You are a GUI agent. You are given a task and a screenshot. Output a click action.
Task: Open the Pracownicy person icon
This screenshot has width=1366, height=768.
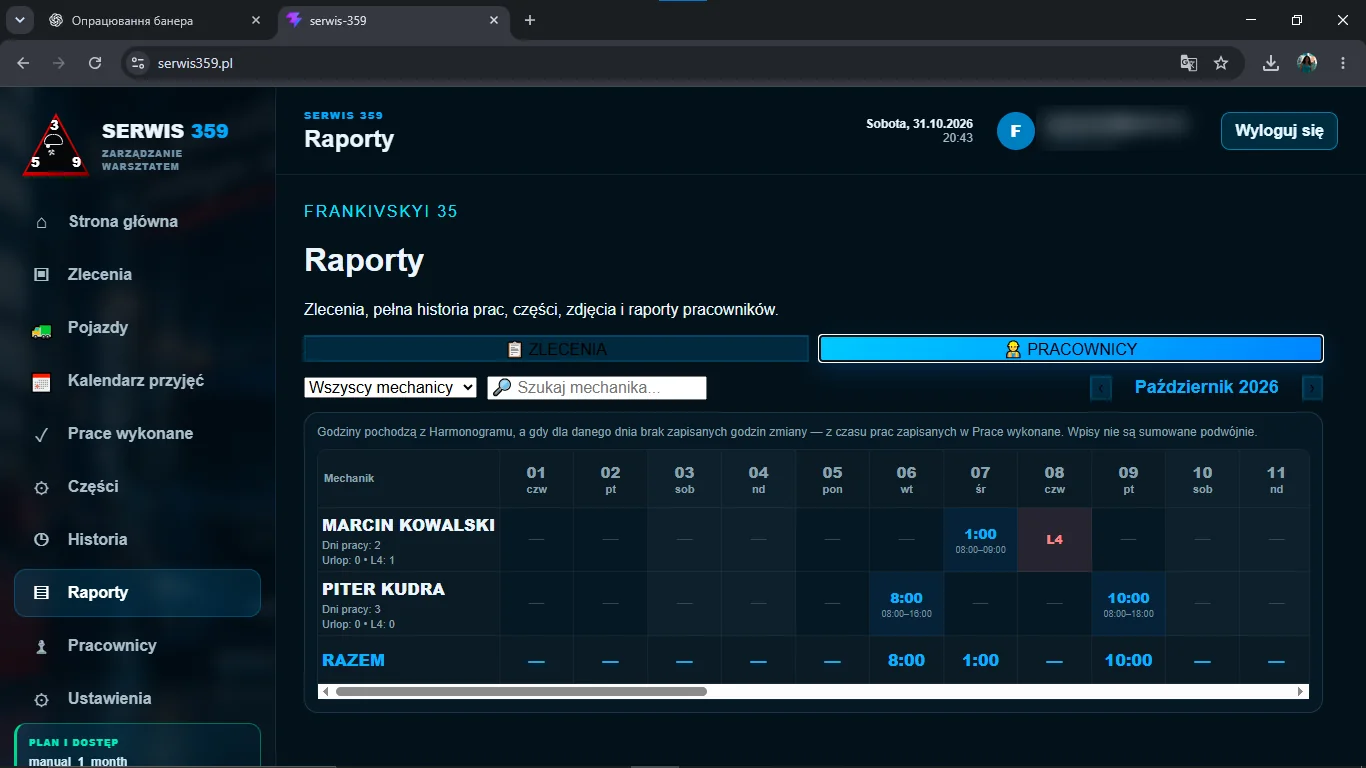[41, 646]
